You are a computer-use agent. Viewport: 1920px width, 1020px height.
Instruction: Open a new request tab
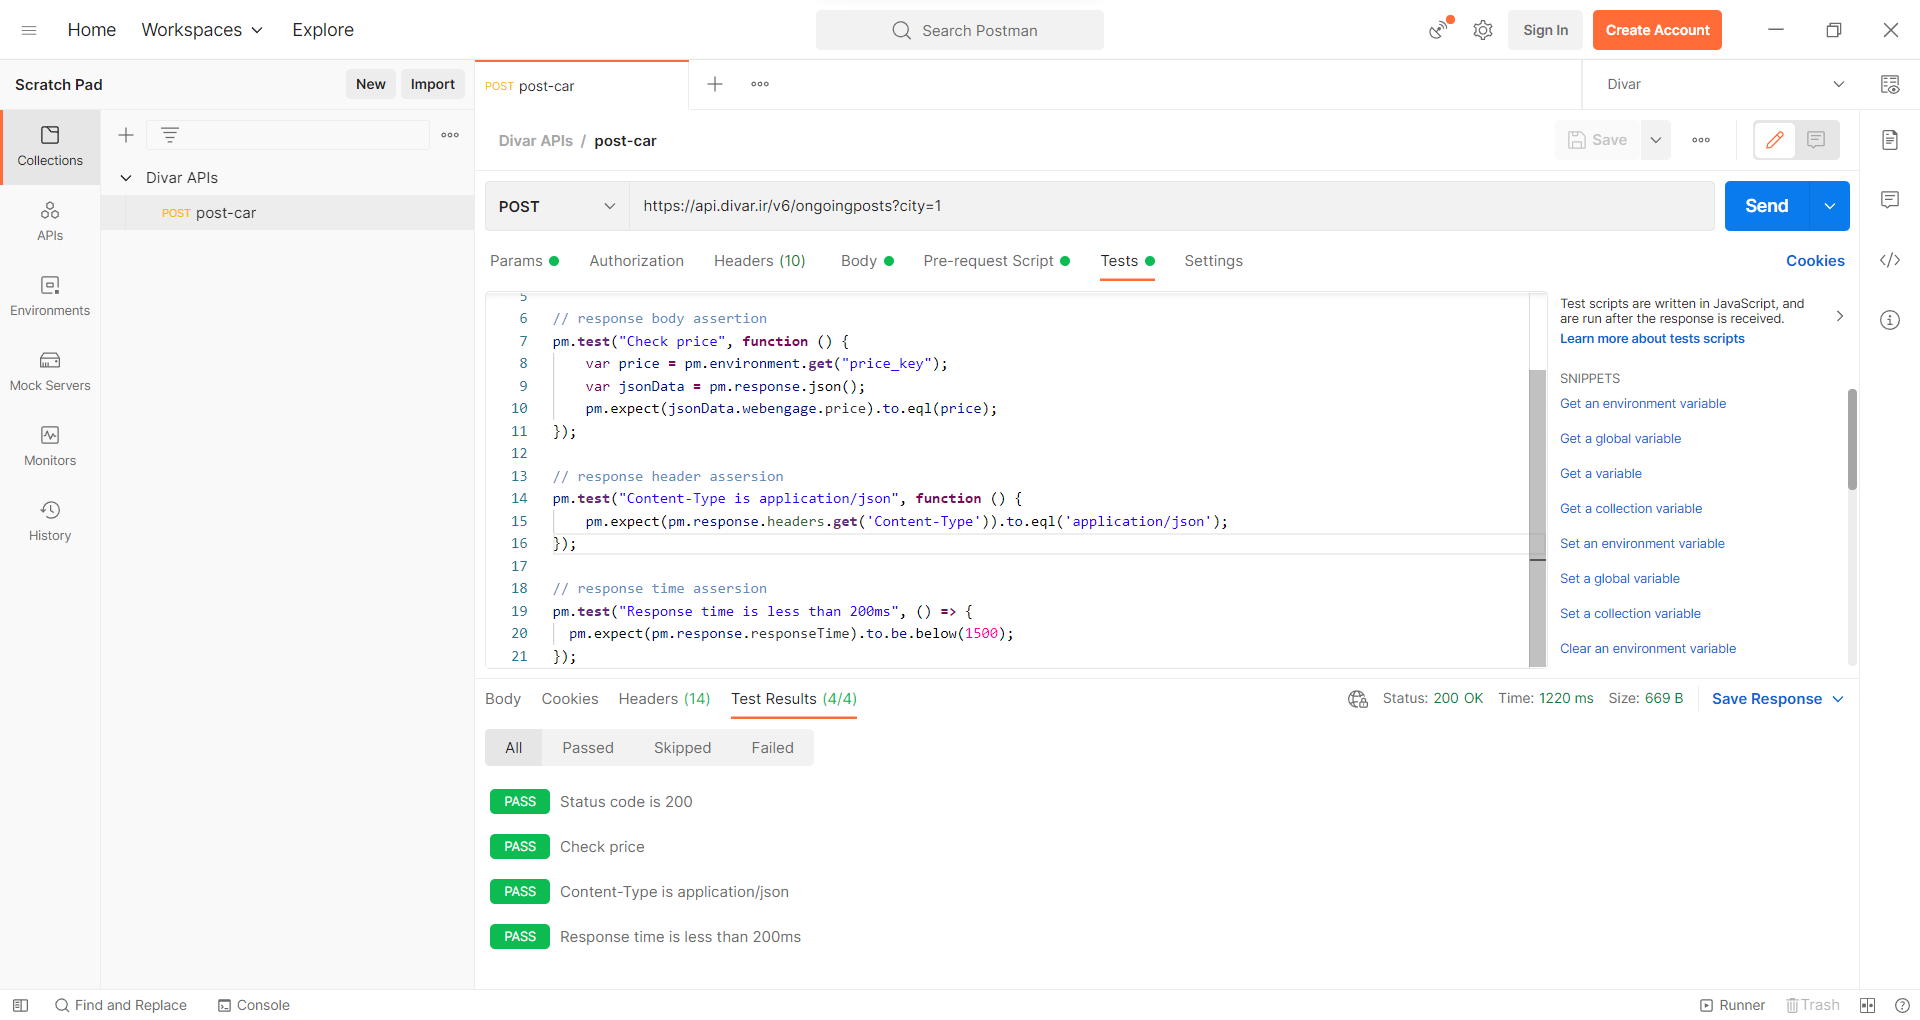[715, 84]
